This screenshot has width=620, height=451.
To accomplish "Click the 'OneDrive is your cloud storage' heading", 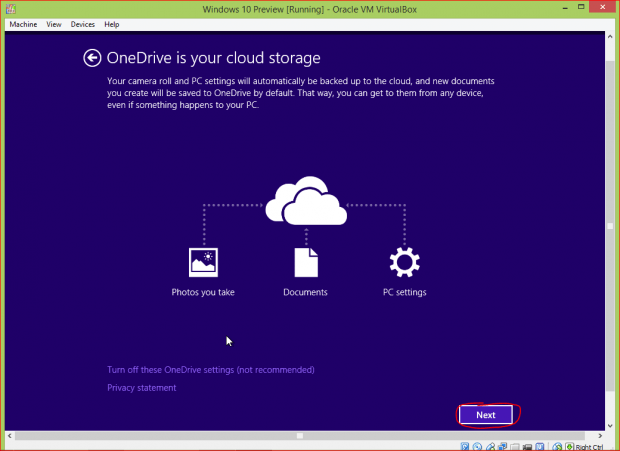I will [x=214, y=58].
